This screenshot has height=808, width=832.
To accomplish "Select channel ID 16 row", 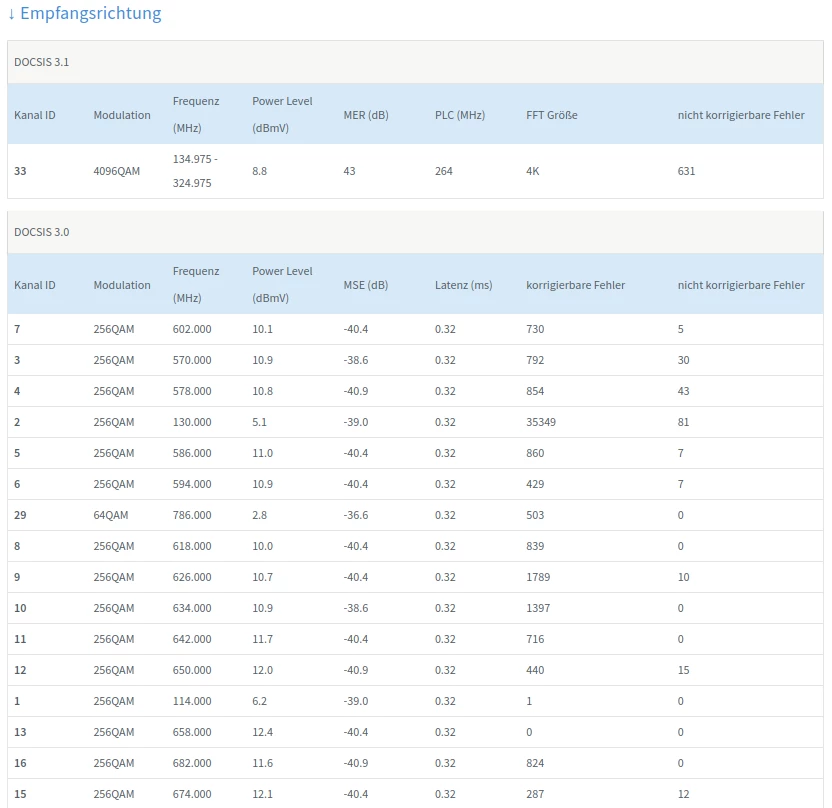I will [20, 763].
